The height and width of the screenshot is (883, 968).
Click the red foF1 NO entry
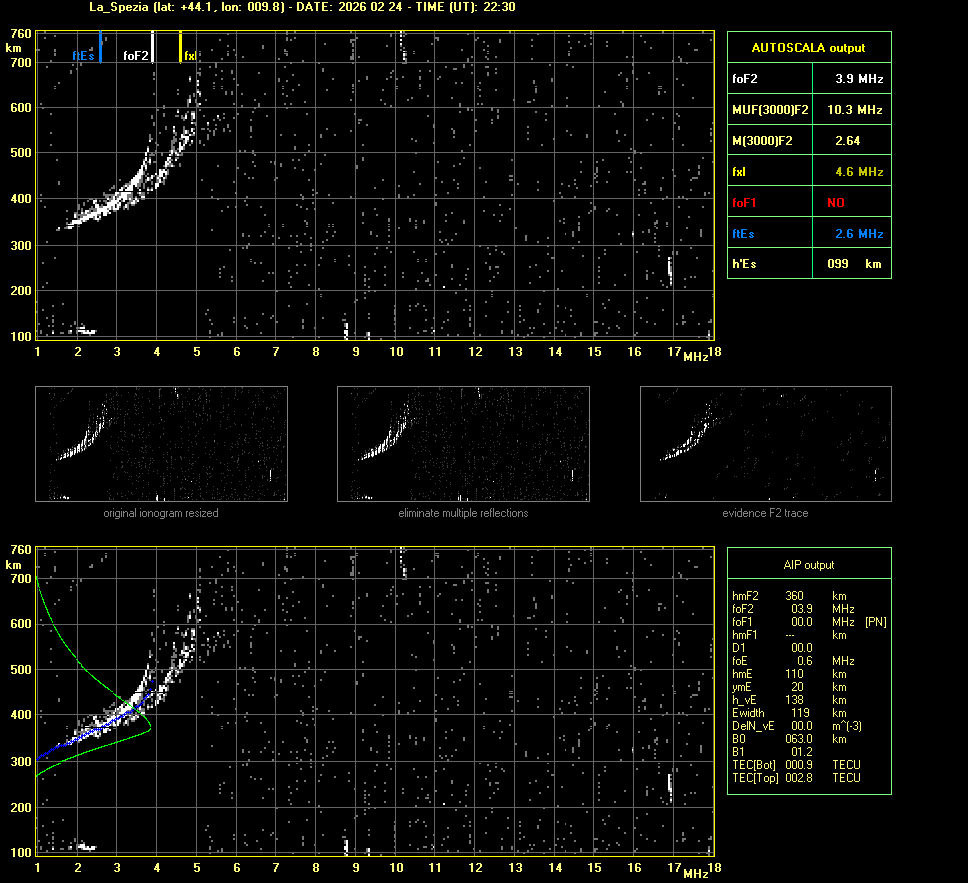(836, 202)
